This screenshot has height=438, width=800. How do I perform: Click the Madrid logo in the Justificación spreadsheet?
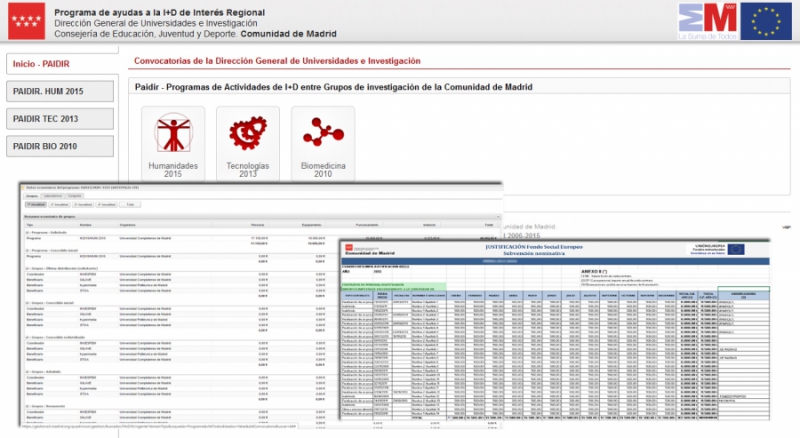[x=349, y=248]
